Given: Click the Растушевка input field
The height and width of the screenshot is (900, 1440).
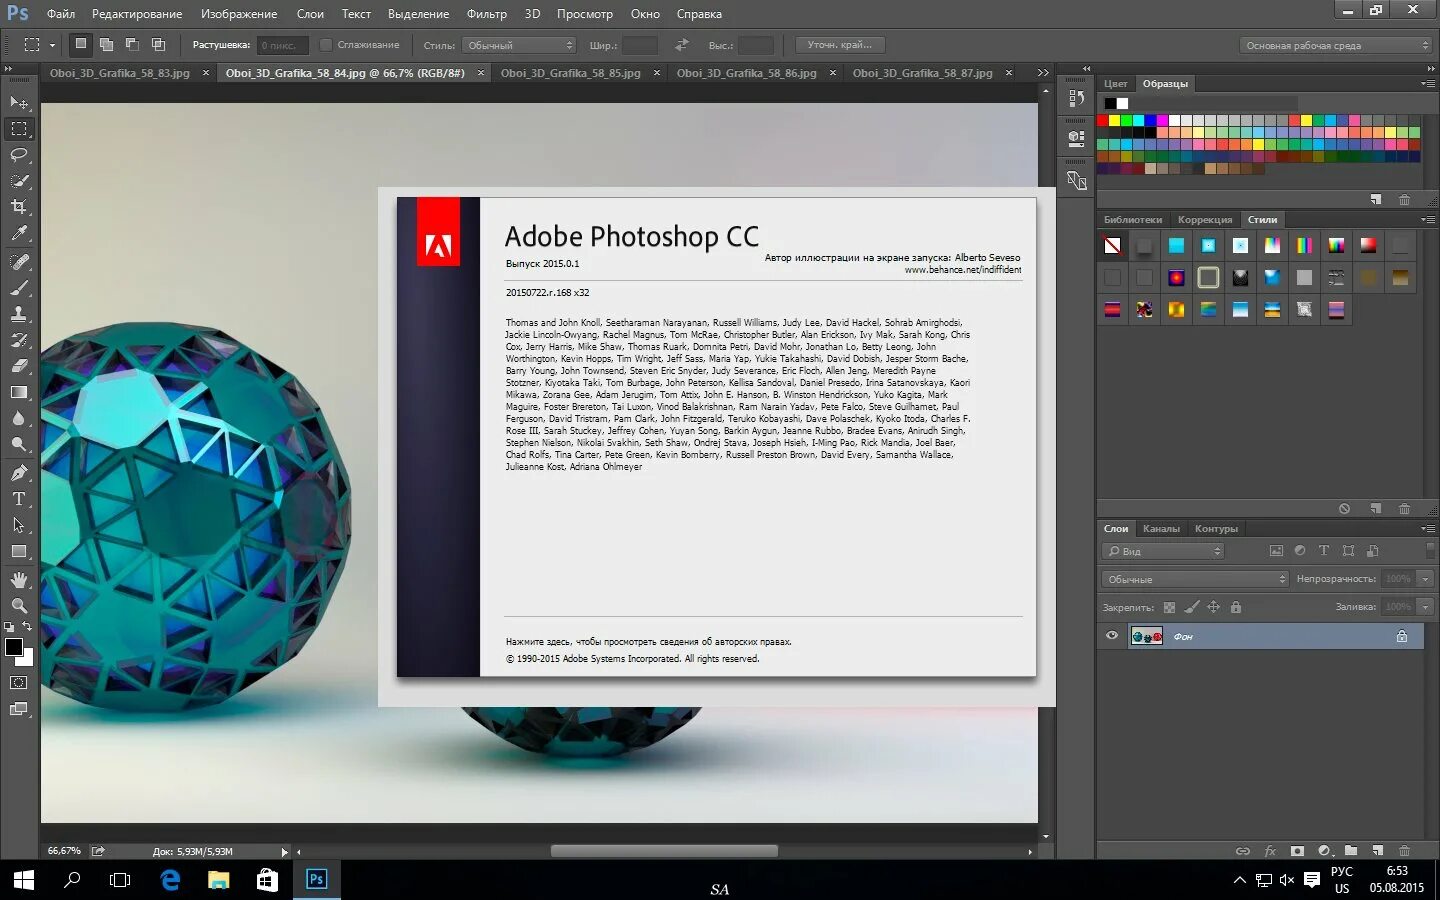Looking at the screenshot, I should tap(283, 45).
